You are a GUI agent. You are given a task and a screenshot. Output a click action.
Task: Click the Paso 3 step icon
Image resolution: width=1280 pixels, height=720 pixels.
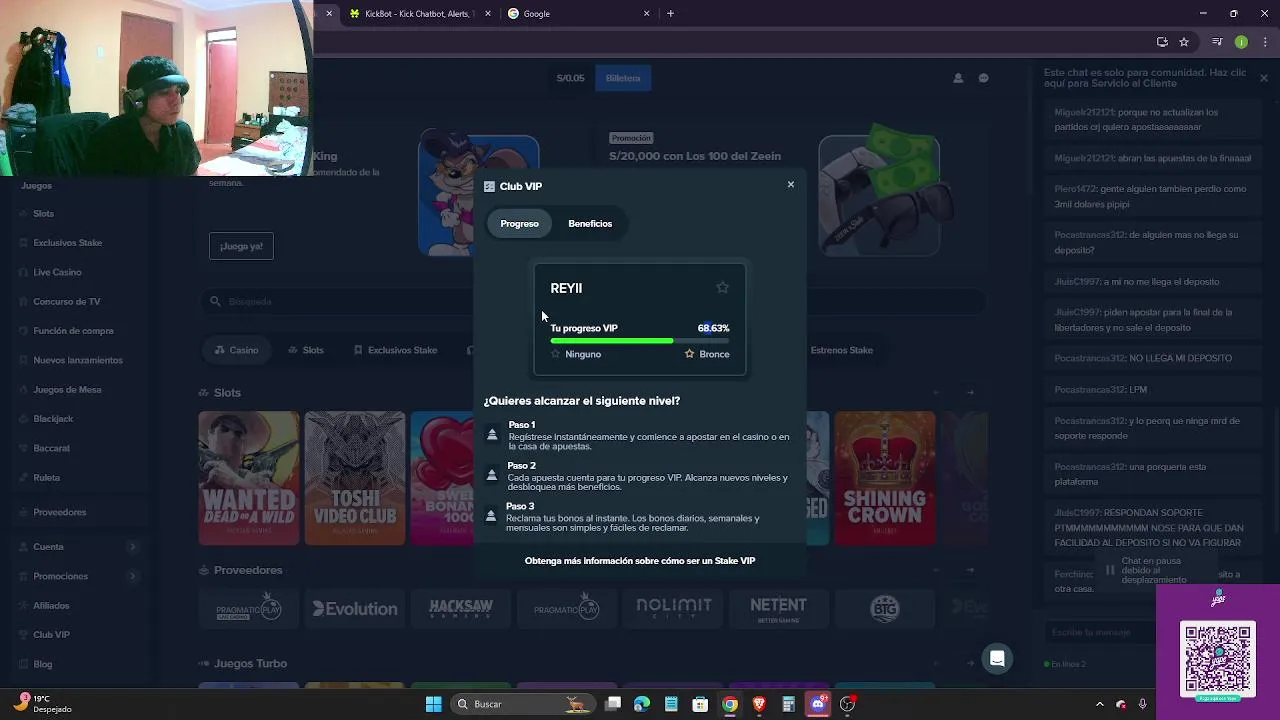(x=491, y=516)
